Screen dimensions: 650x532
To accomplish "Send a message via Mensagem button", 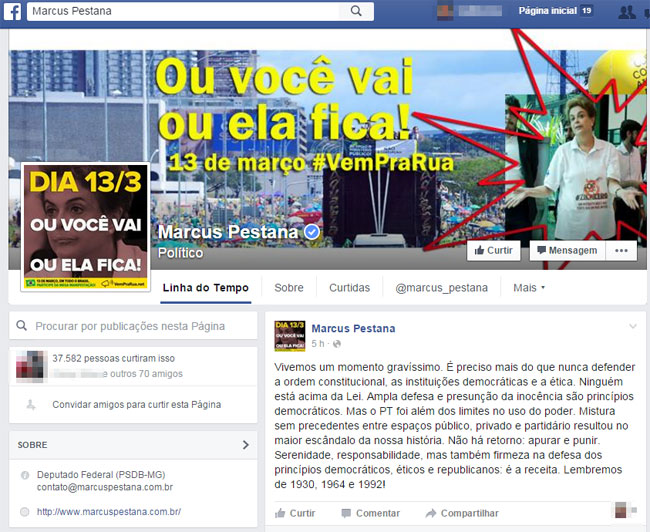I will [x=568, y=250].
